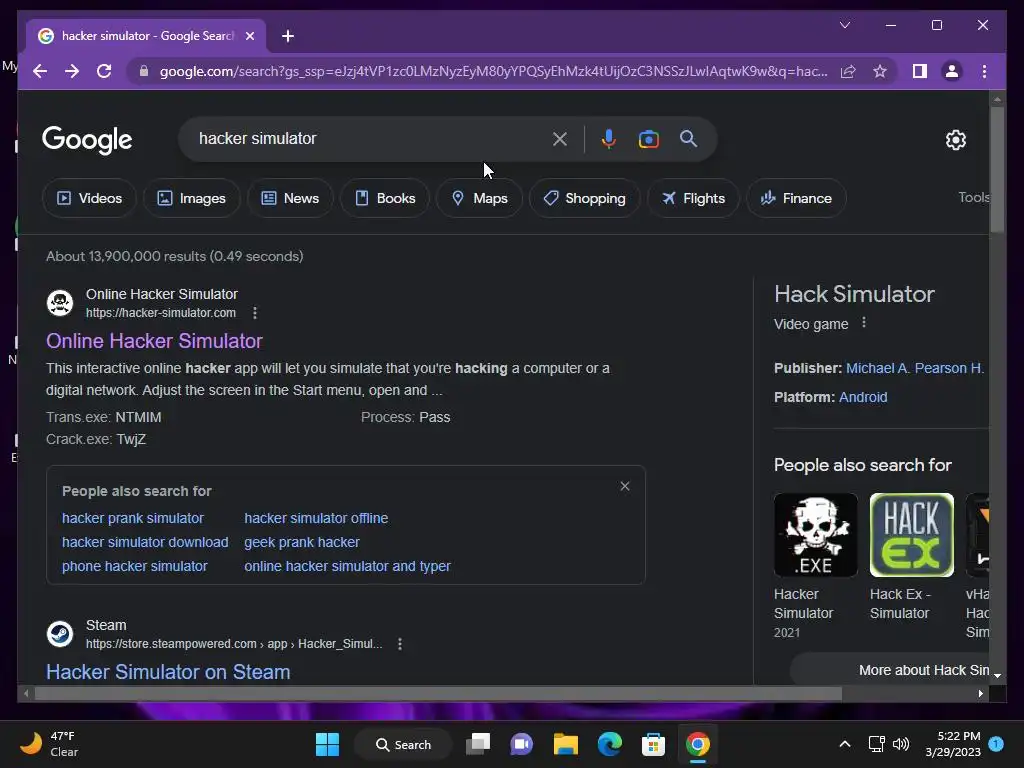Open Task View on the taskbar
The image size is (1024, 768).
[477, 744]
